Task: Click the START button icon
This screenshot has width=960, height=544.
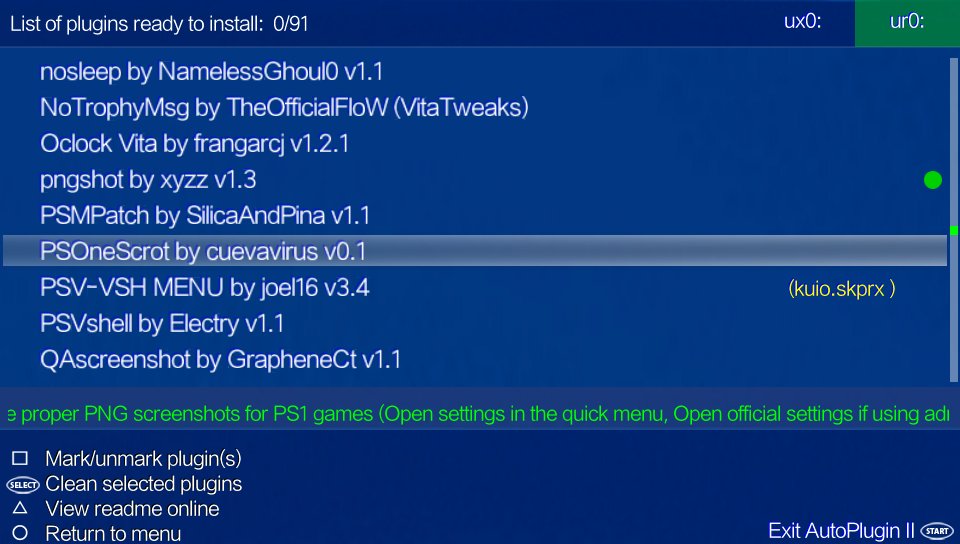Action: click(x=937, y=531)
